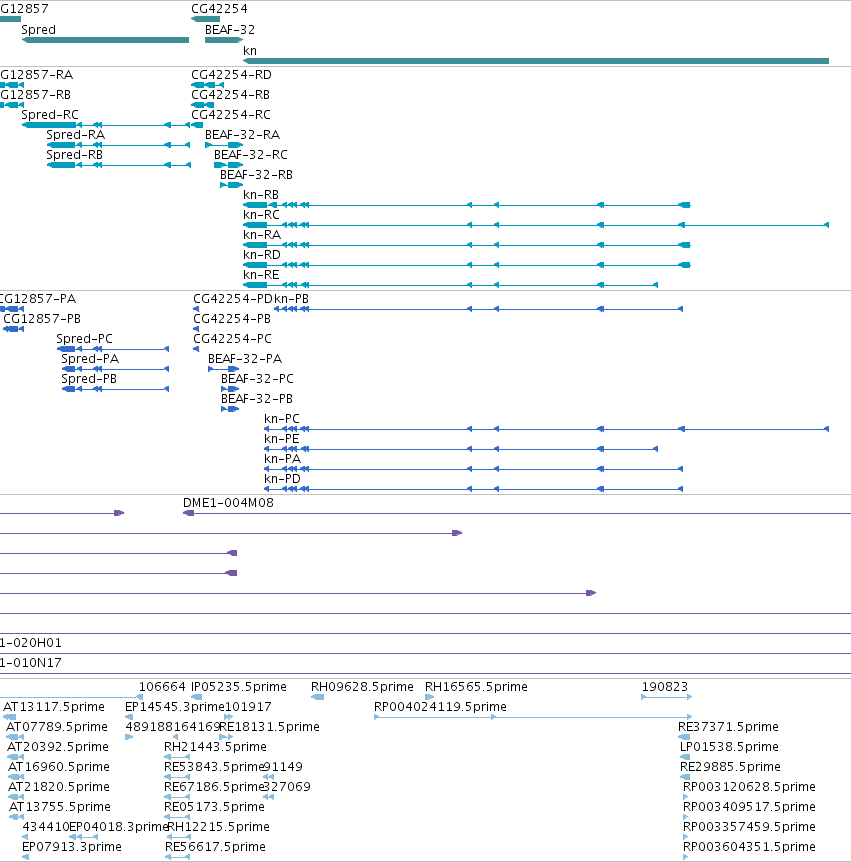Select the 1-020H01 clone label

(31, 643)
